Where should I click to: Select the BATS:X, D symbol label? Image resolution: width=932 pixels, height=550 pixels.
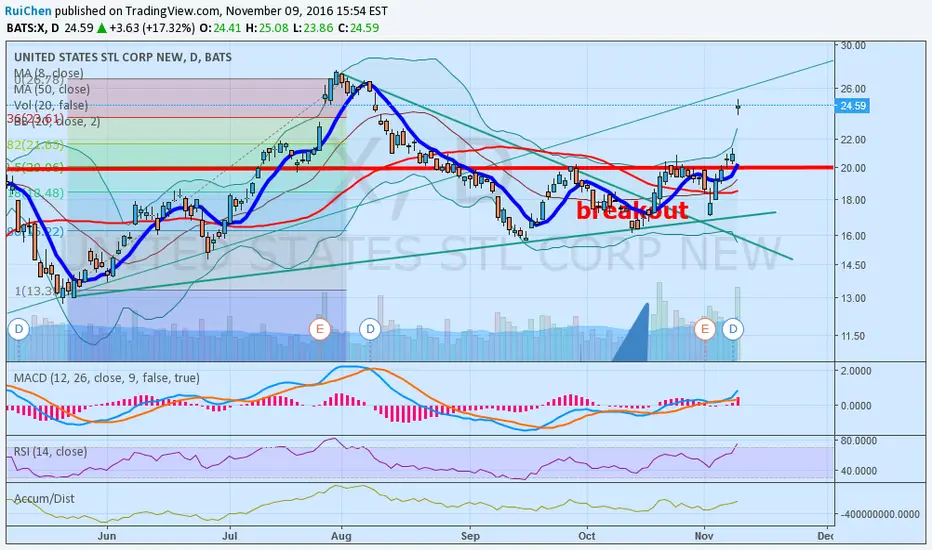33,28
